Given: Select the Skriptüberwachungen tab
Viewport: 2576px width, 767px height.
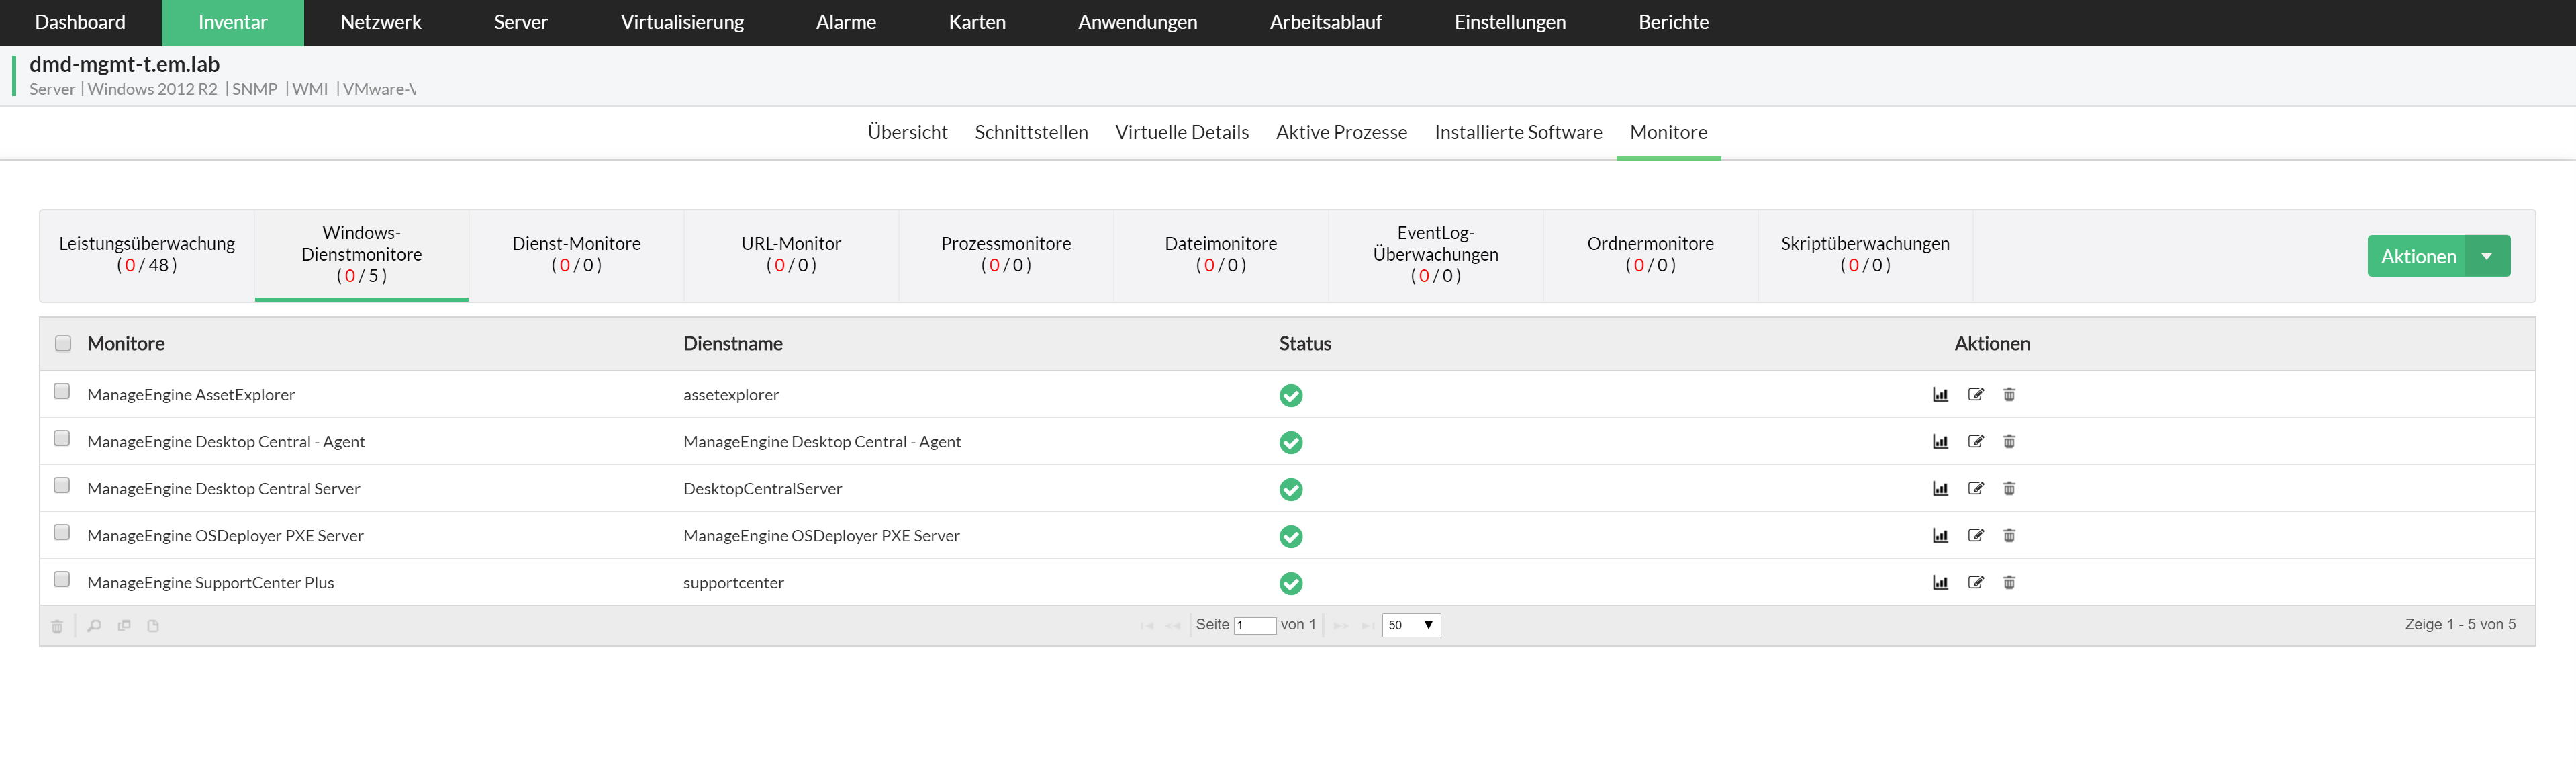Looking at the screenshot, I should pos(1865,255).
